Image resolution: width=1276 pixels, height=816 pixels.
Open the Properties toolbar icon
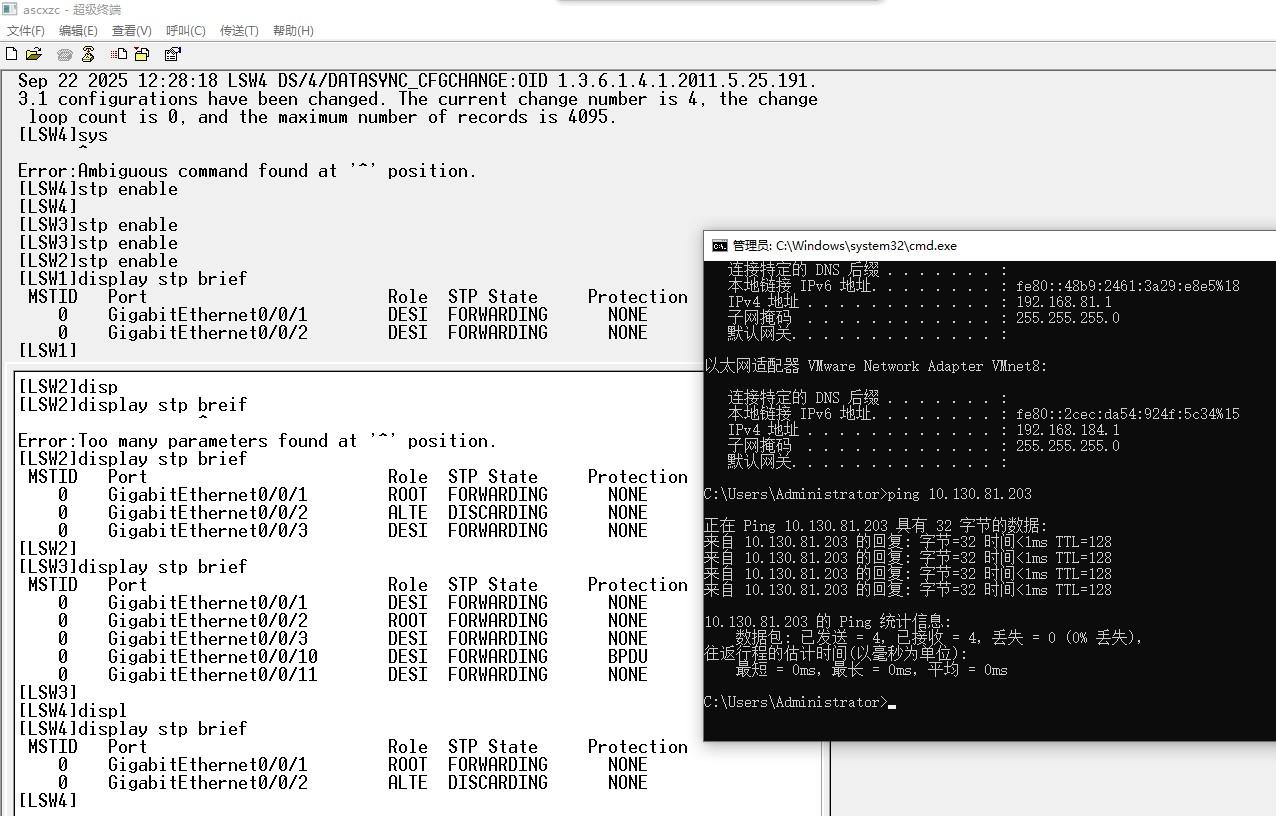pos(173,54)
